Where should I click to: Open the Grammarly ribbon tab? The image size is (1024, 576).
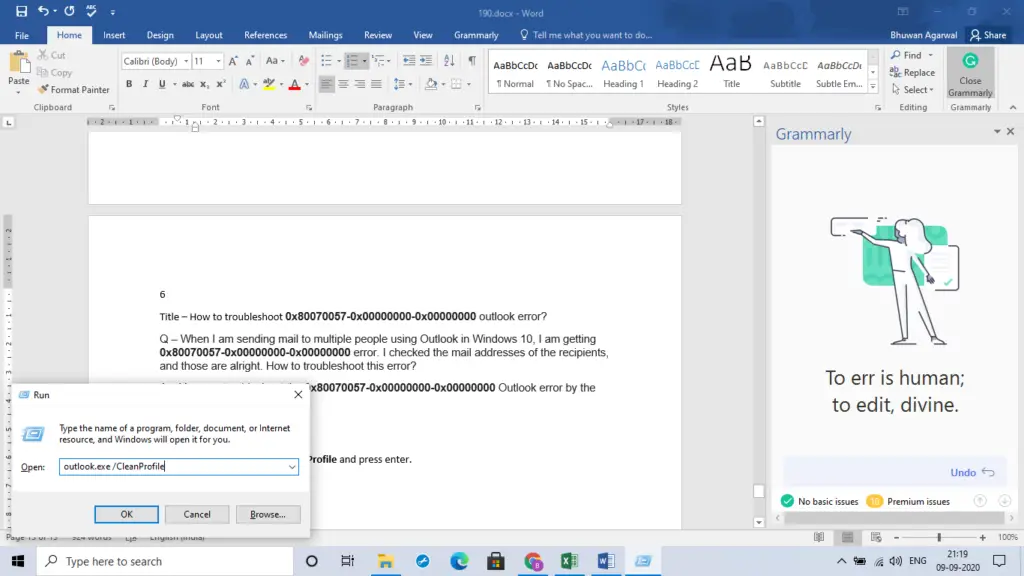click(476, 35)
